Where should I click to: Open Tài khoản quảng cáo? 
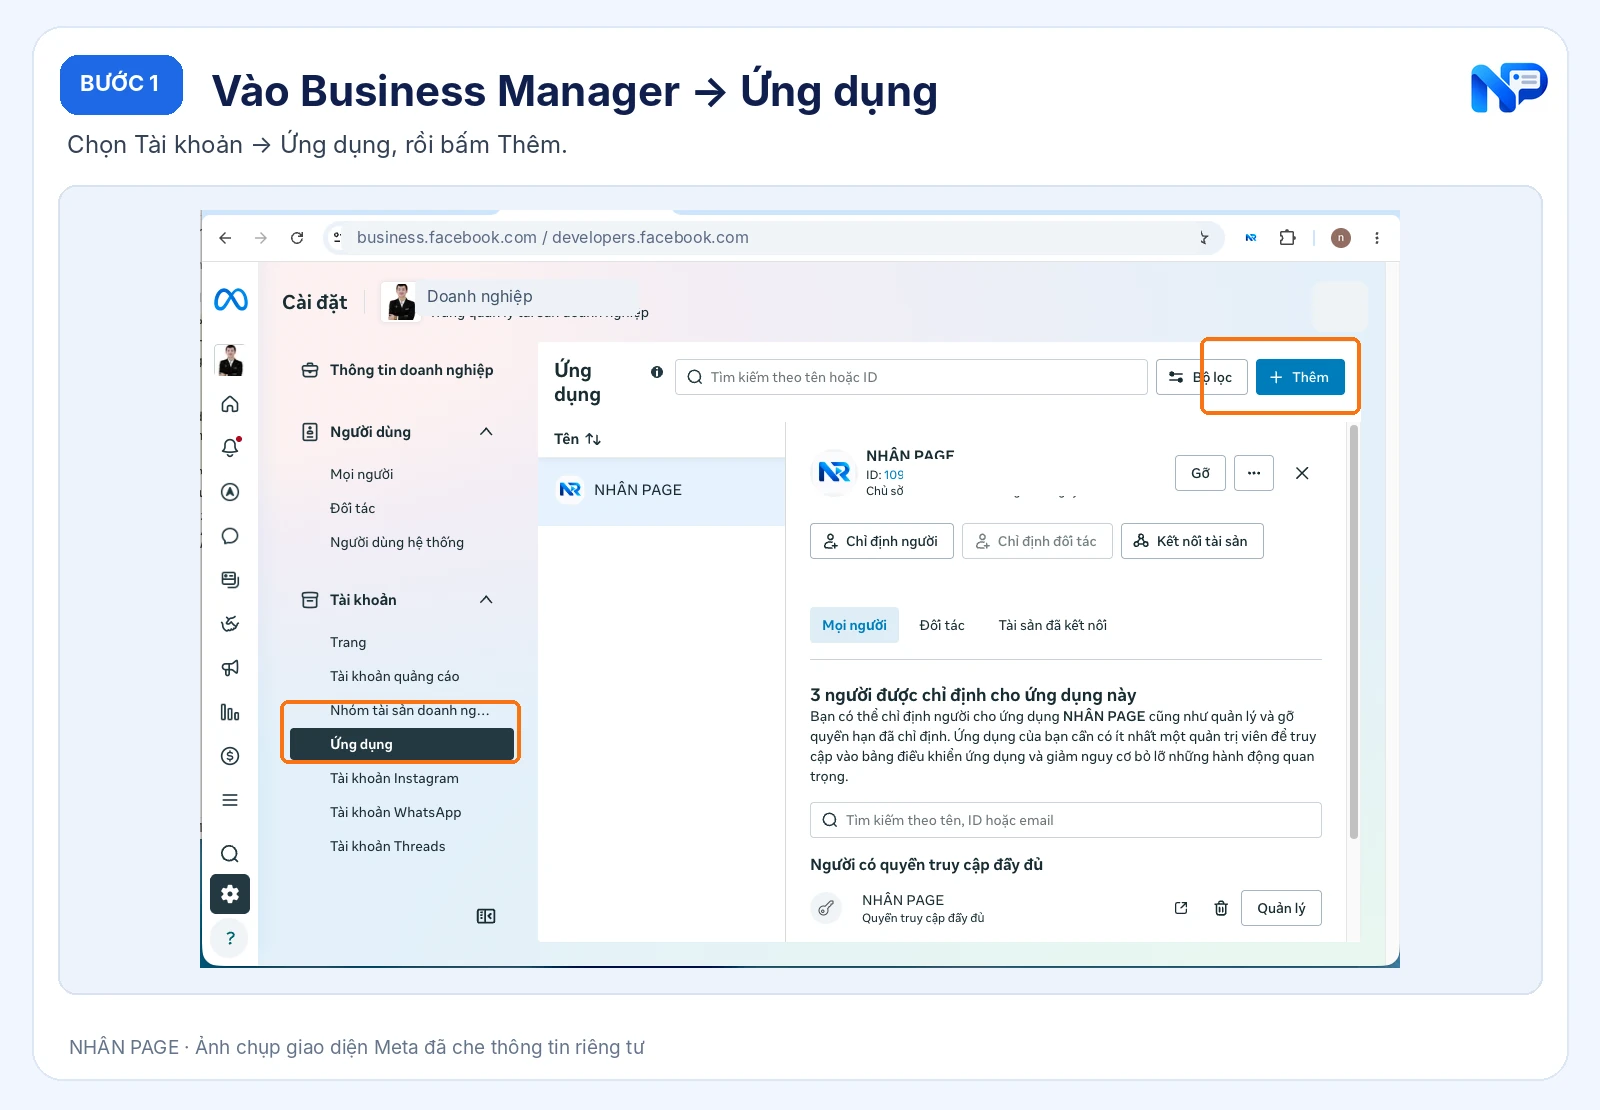click(x=395, y=676)
